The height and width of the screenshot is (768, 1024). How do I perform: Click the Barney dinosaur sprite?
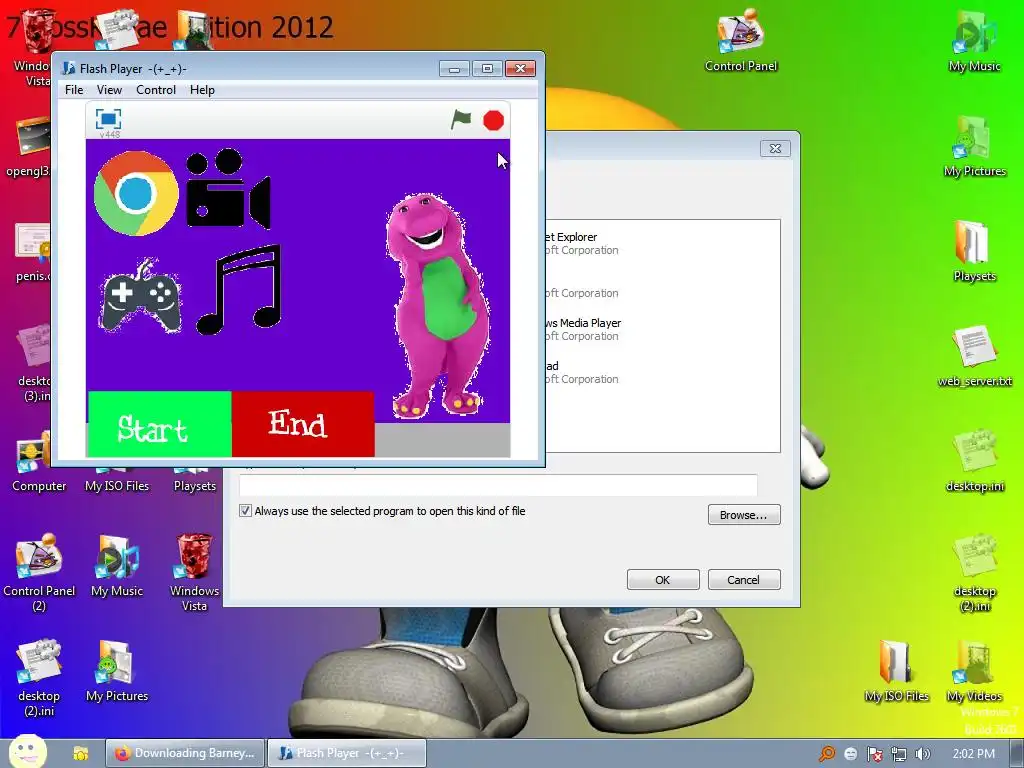coord(438,306)
